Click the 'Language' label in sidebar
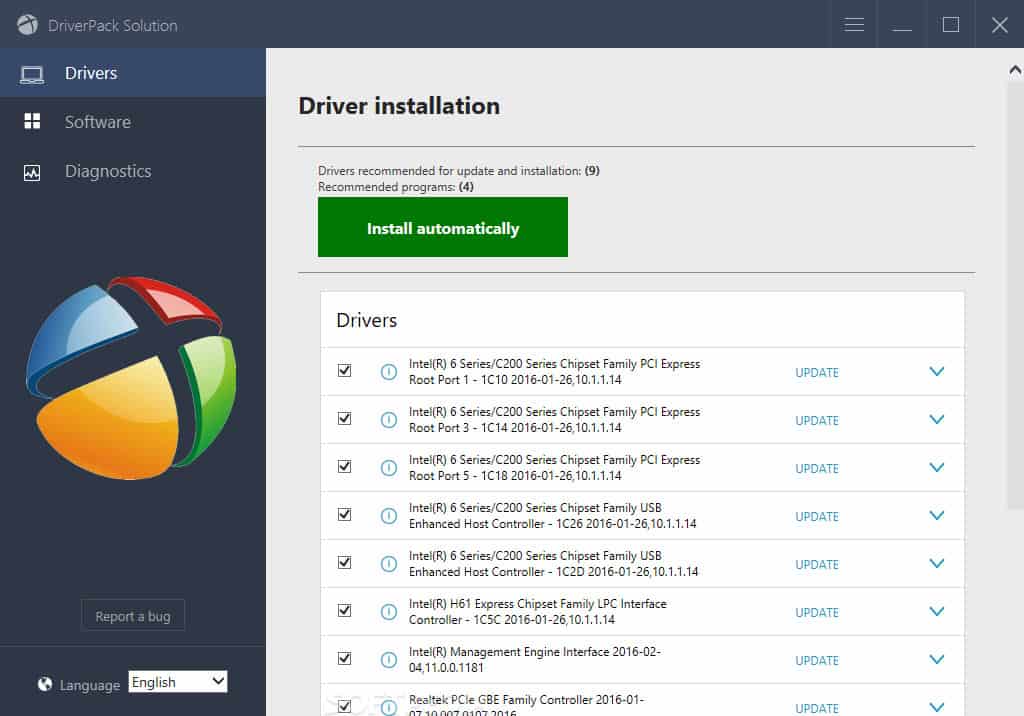1024x716 pixels. (90, 685)
